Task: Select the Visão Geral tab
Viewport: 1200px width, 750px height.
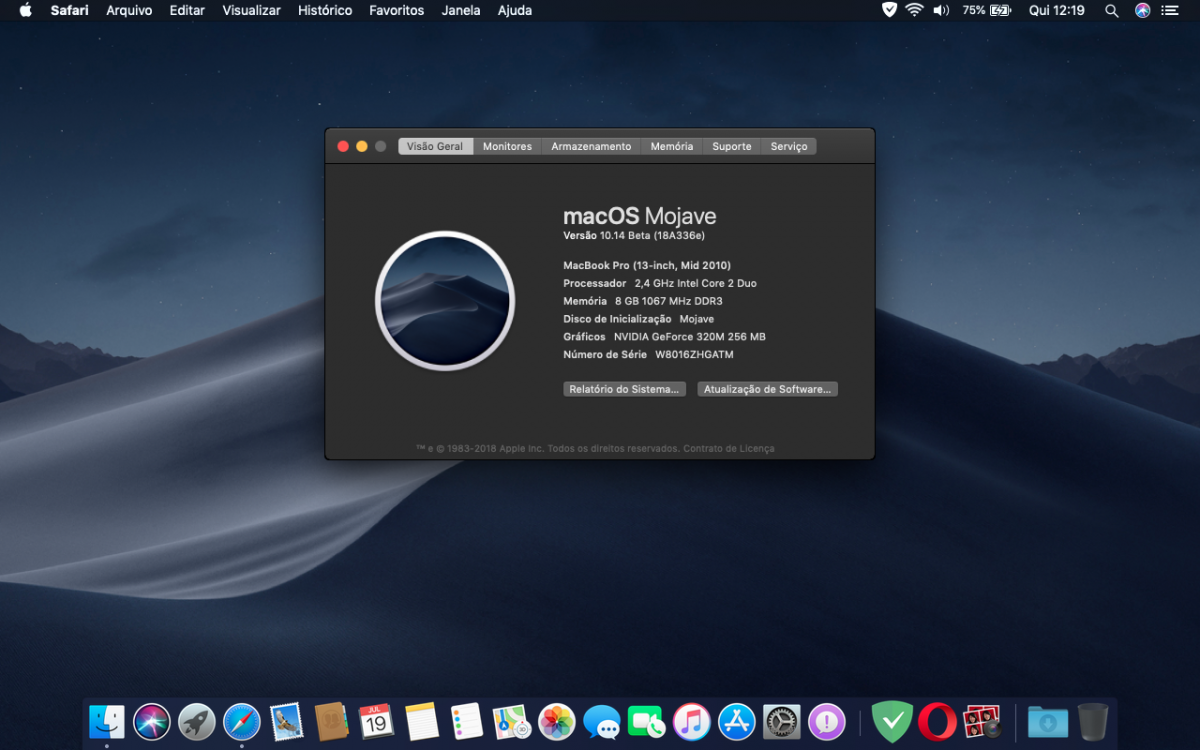Action: pos(435,146)
